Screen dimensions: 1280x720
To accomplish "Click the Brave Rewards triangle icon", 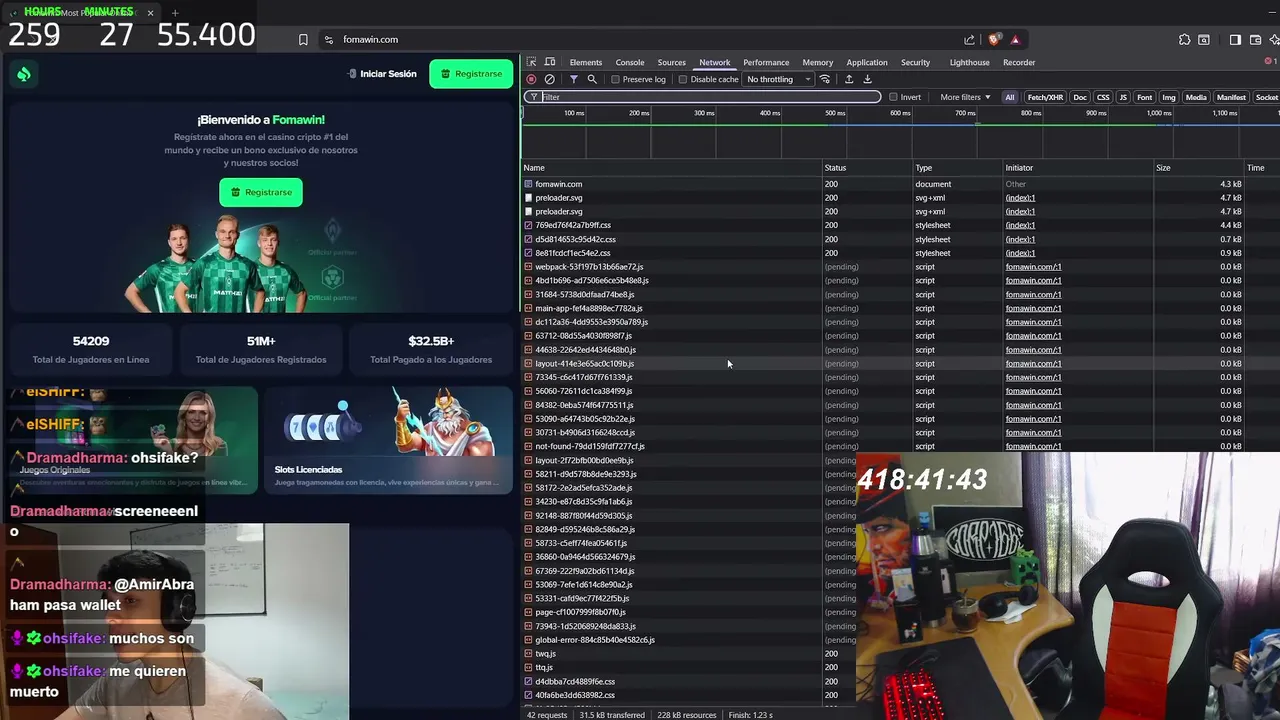I will 1015,40.
